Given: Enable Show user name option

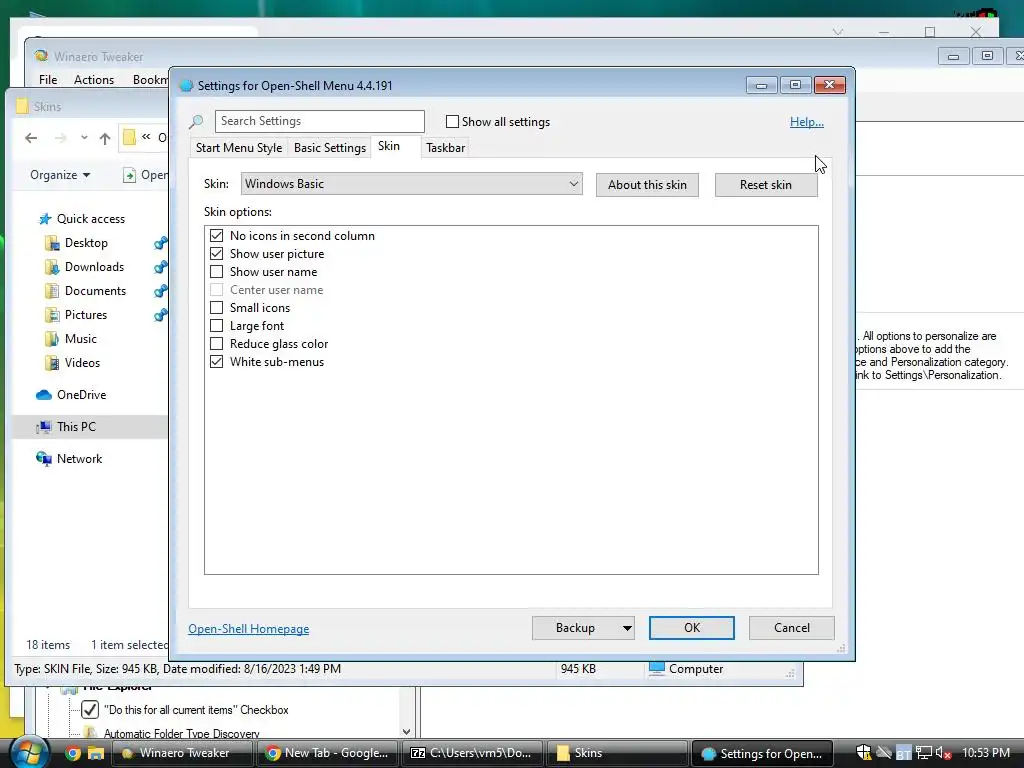Looking at the screenshot, I should pyautogui.click(x=216, y=272).
